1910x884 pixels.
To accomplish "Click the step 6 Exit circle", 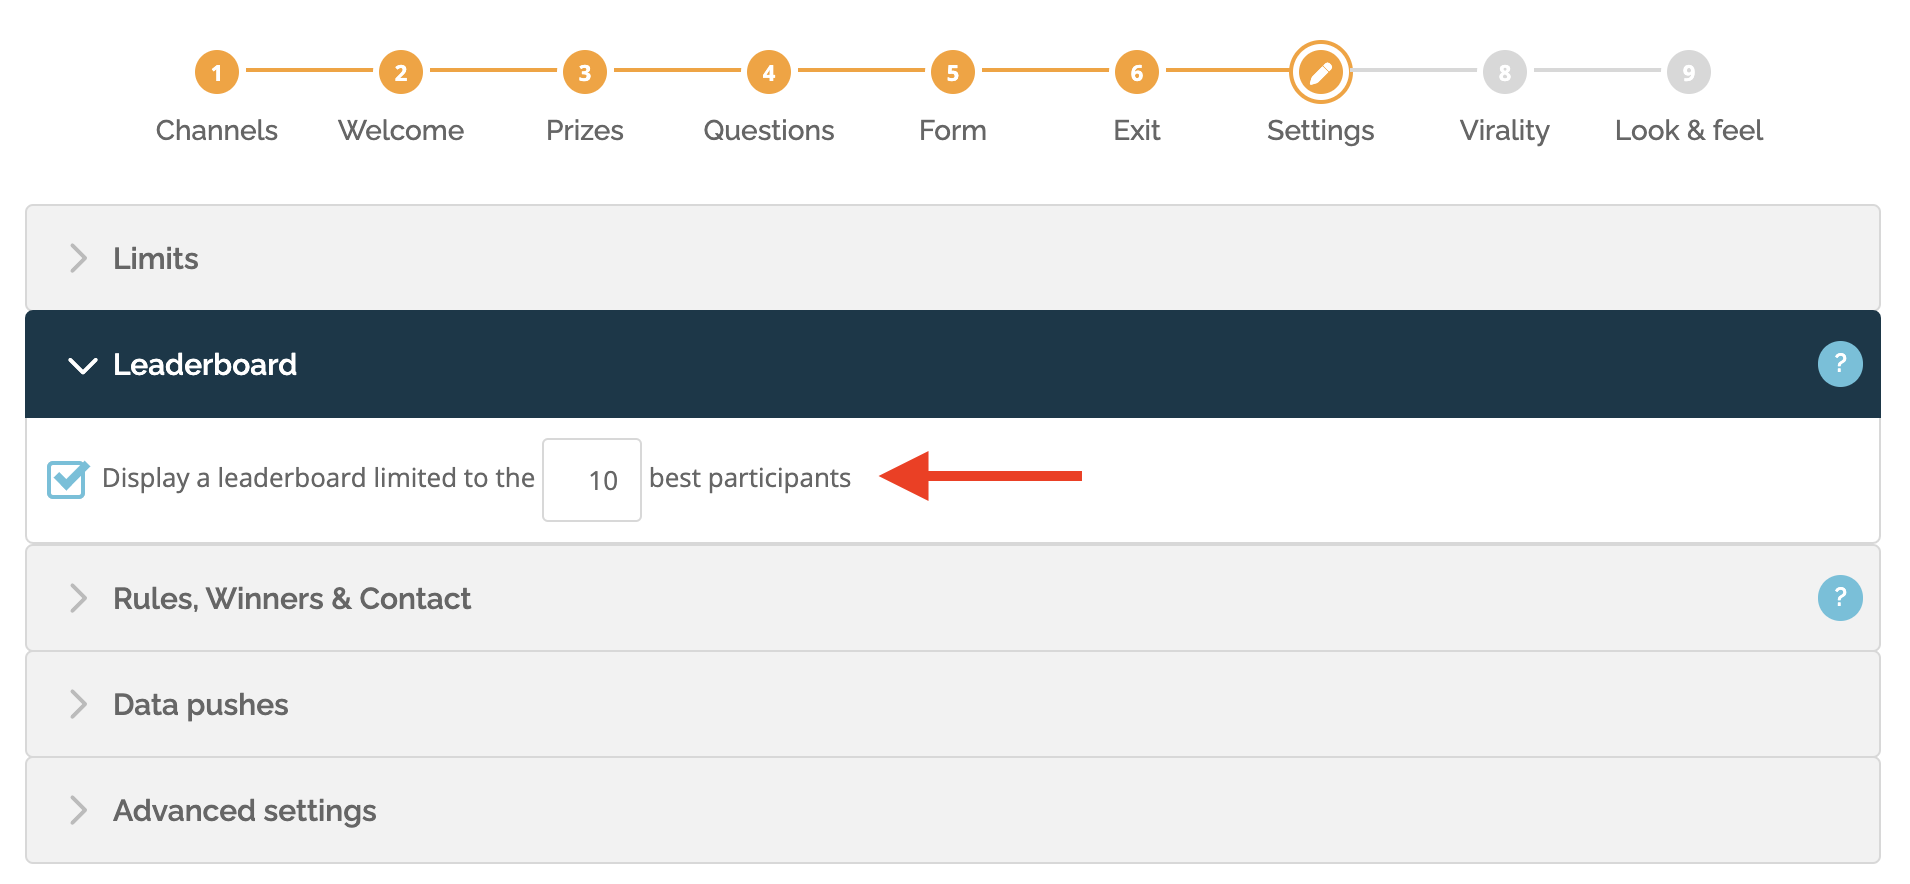I will click(x=1136, y=72).
